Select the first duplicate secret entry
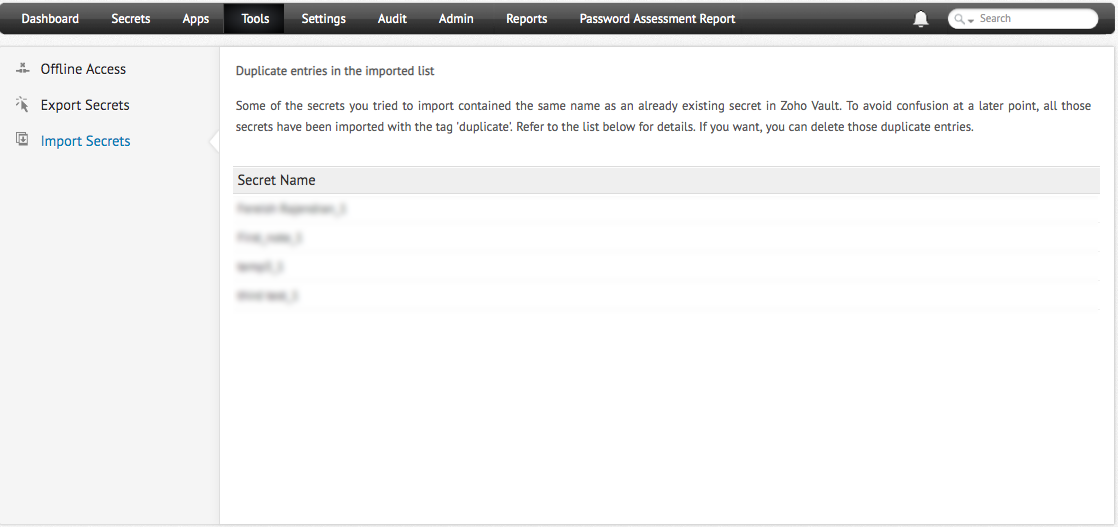 pyautogui.click(x=666, y=209)
